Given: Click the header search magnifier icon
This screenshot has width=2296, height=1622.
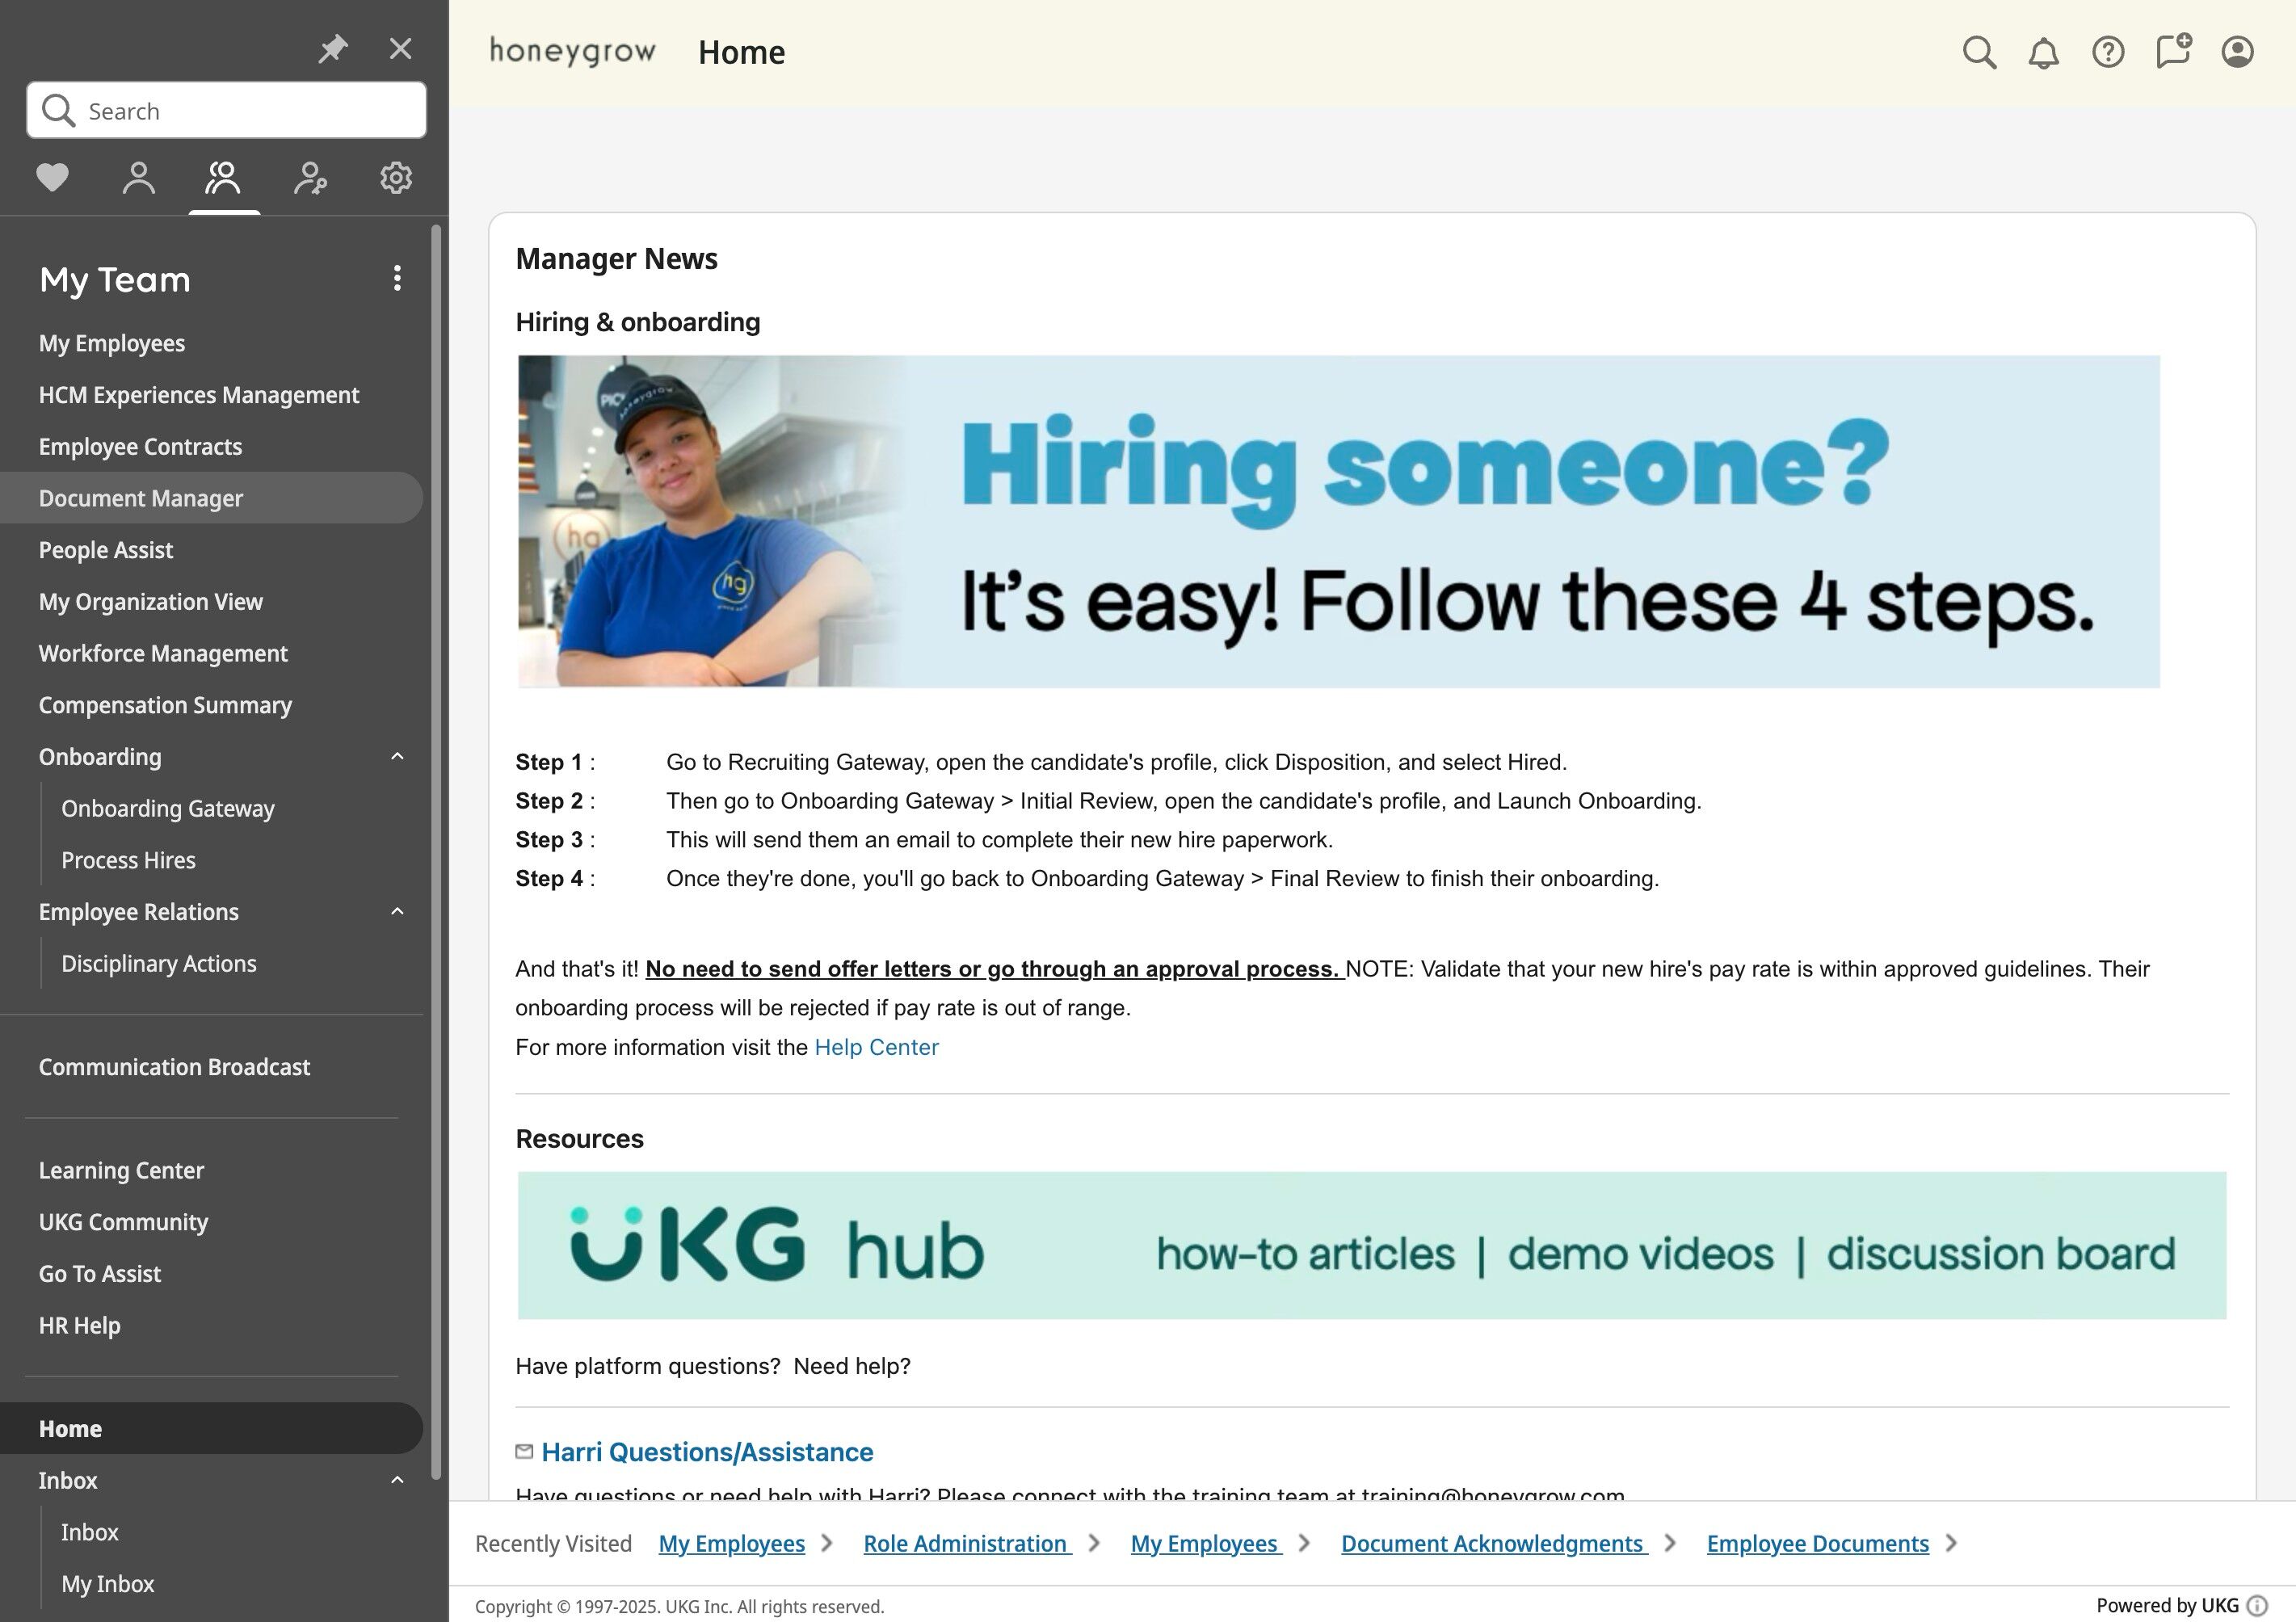Looking at the screenshot, I should tap(1979, 52).
